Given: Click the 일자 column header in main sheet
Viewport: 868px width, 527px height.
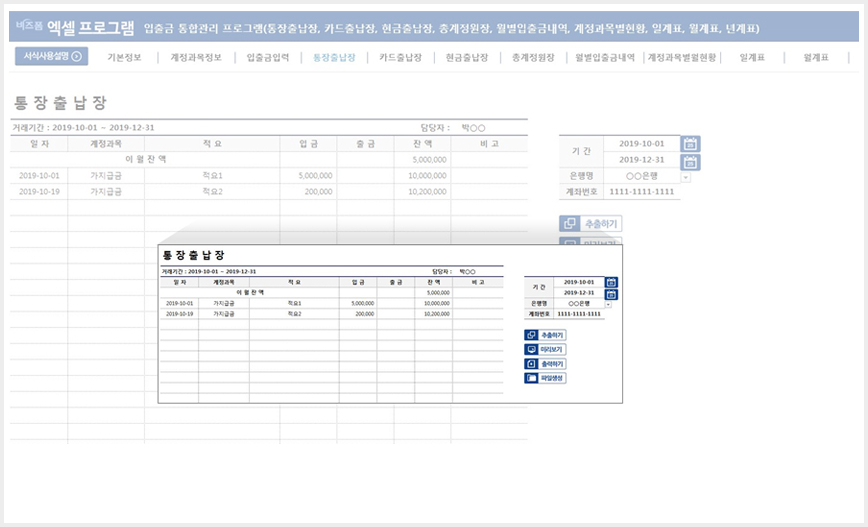Looking at the screenshot, I should (39, 143).
